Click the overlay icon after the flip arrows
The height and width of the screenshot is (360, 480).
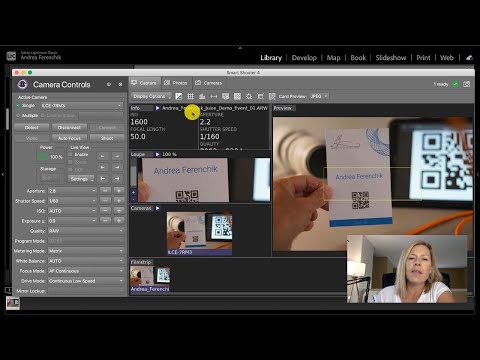(x=226, y=96)
